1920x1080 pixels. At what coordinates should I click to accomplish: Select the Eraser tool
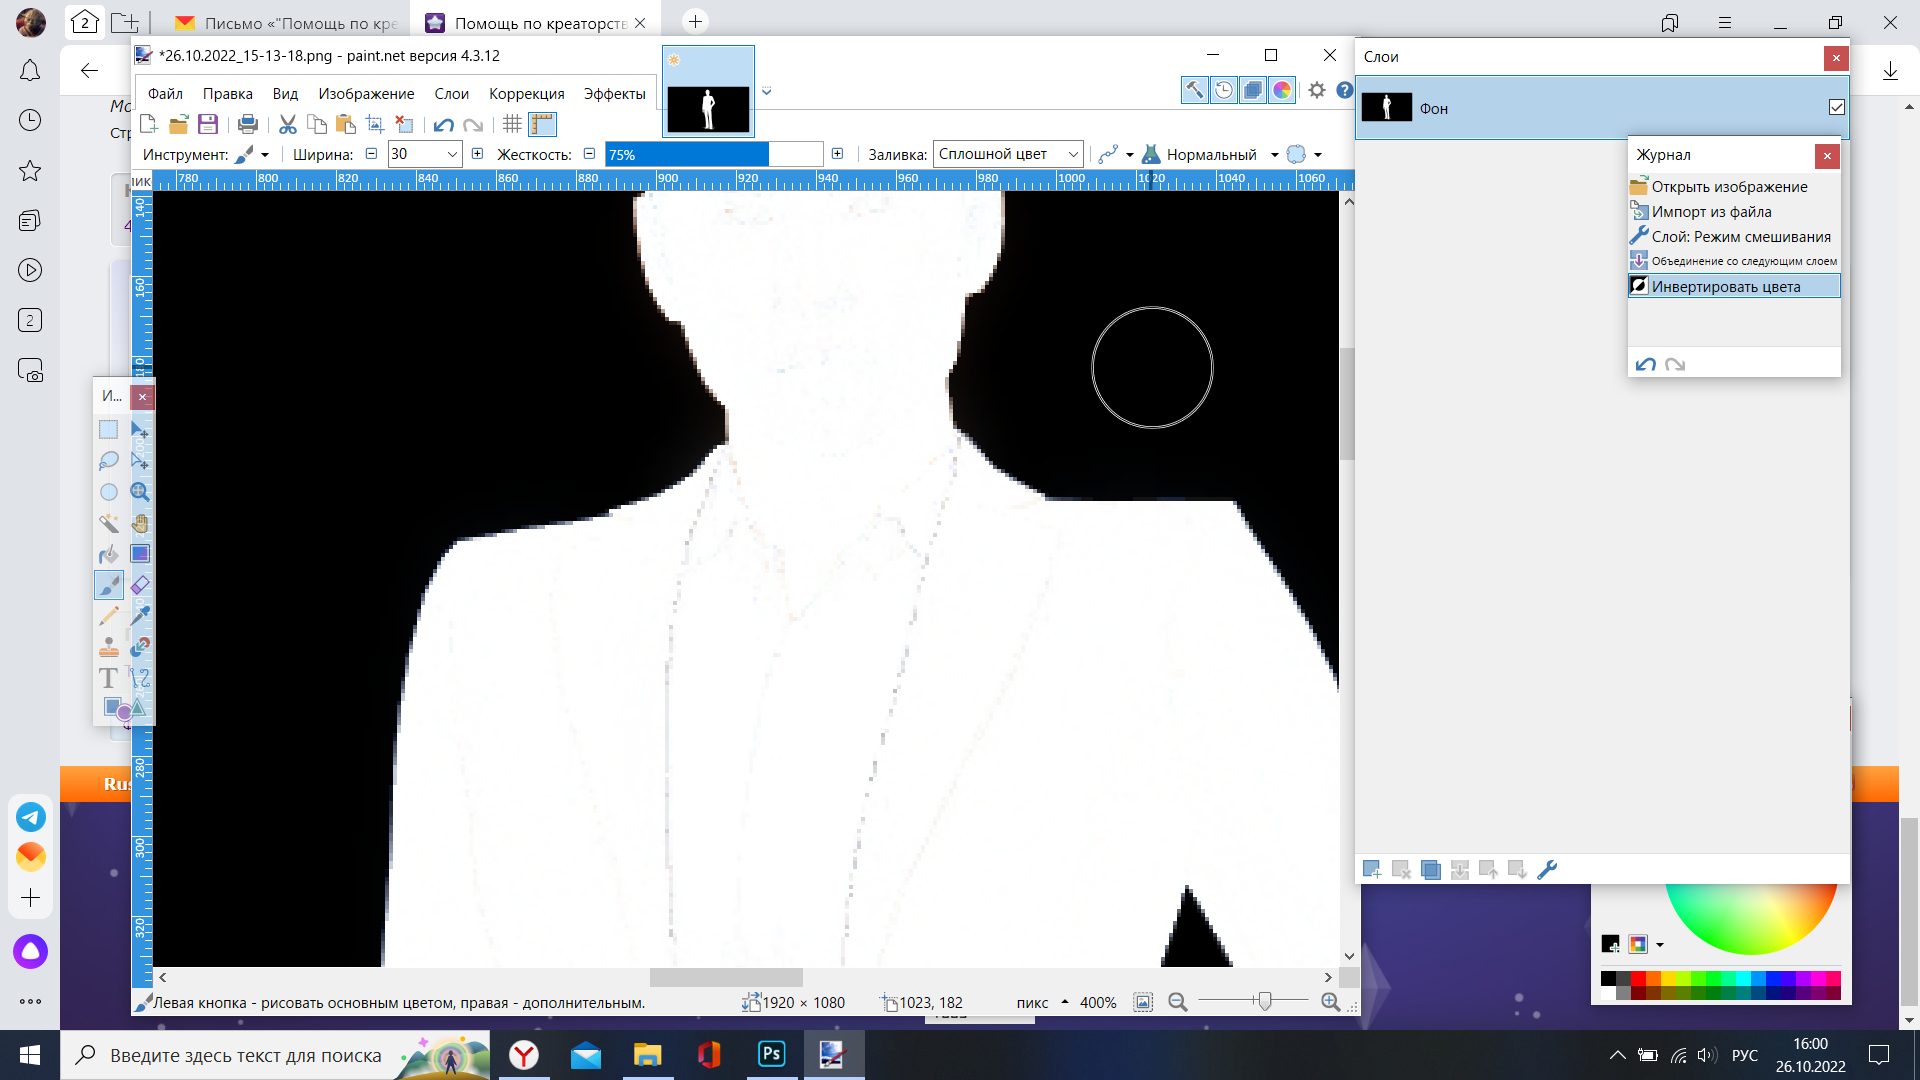pyautogui.click(x=140, y=585)
